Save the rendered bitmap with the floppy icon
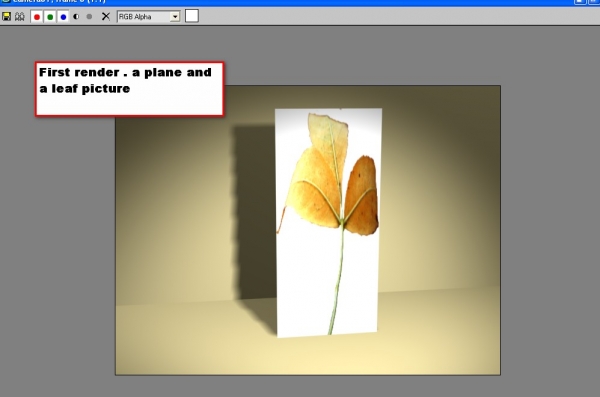This screenshot has height=397, width=600. [x=7, y=16]
